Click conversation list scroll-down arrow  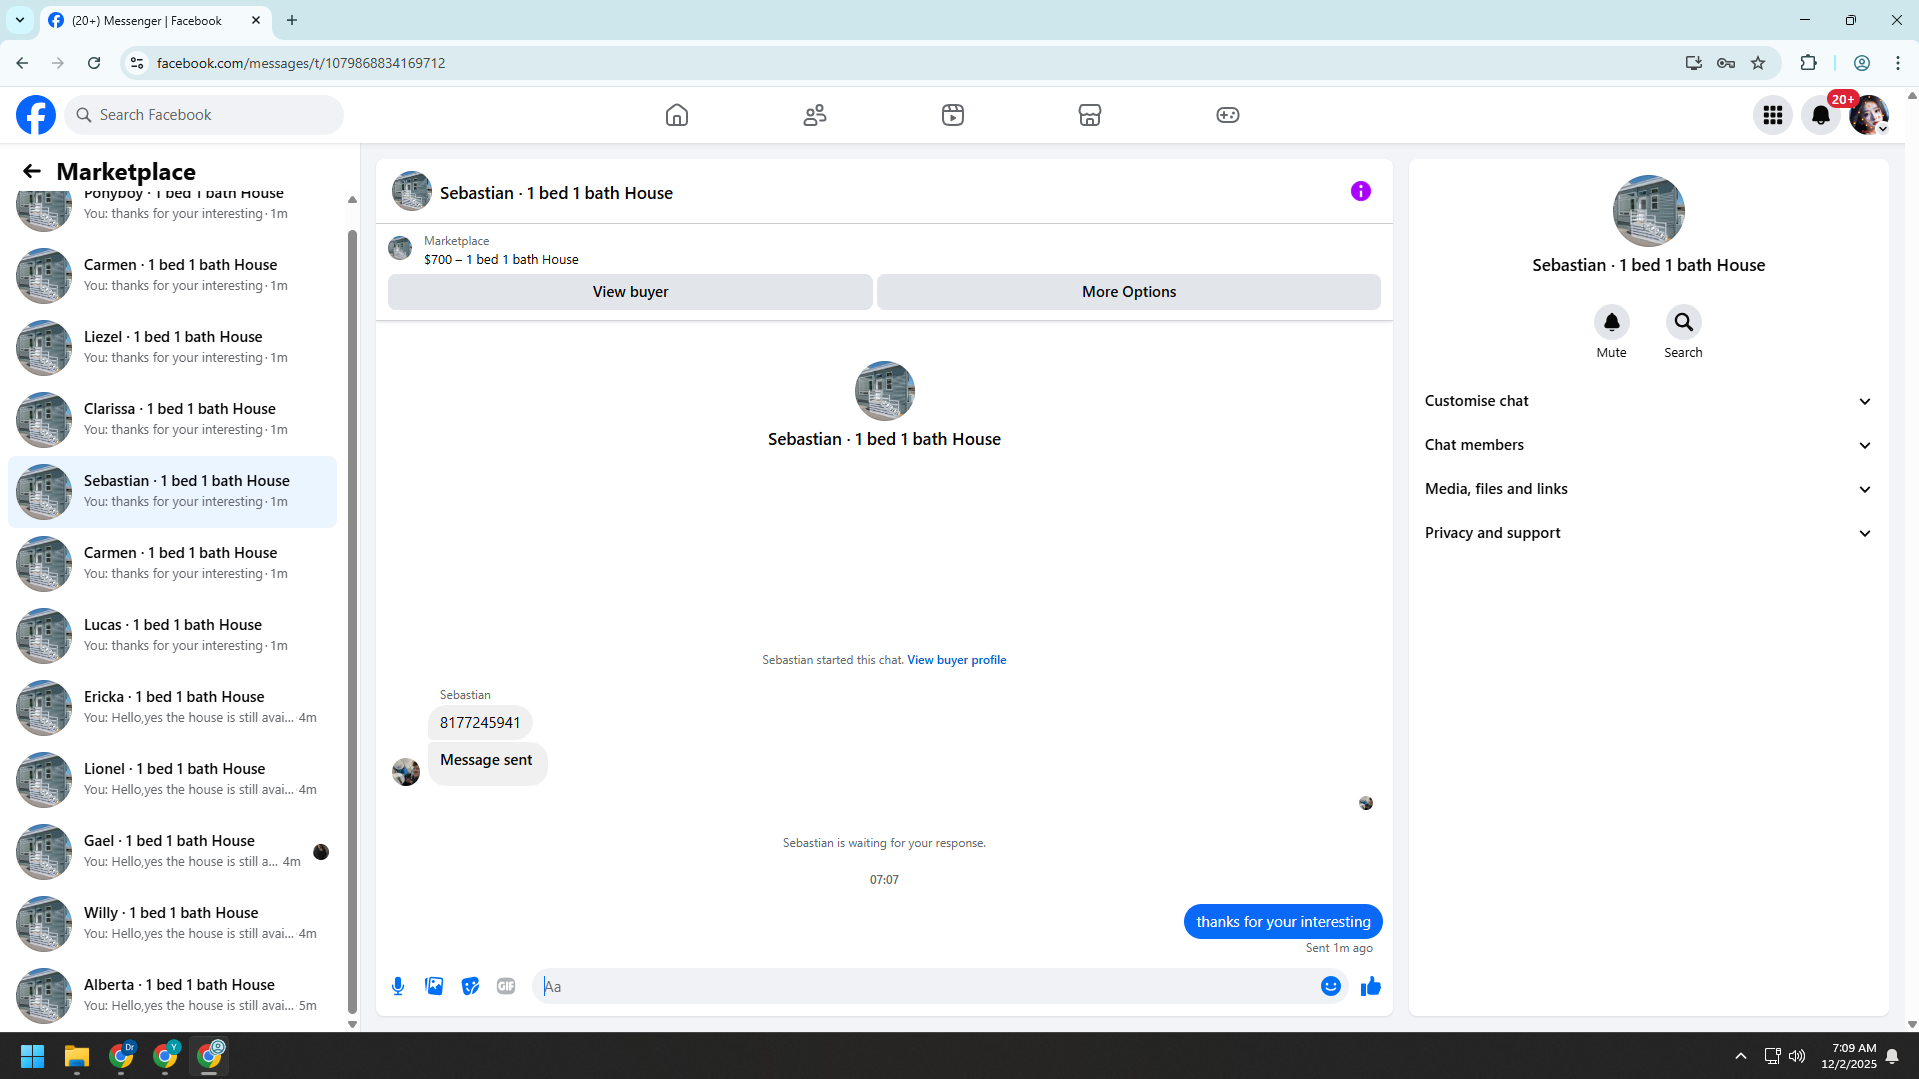coord(352,1024)
